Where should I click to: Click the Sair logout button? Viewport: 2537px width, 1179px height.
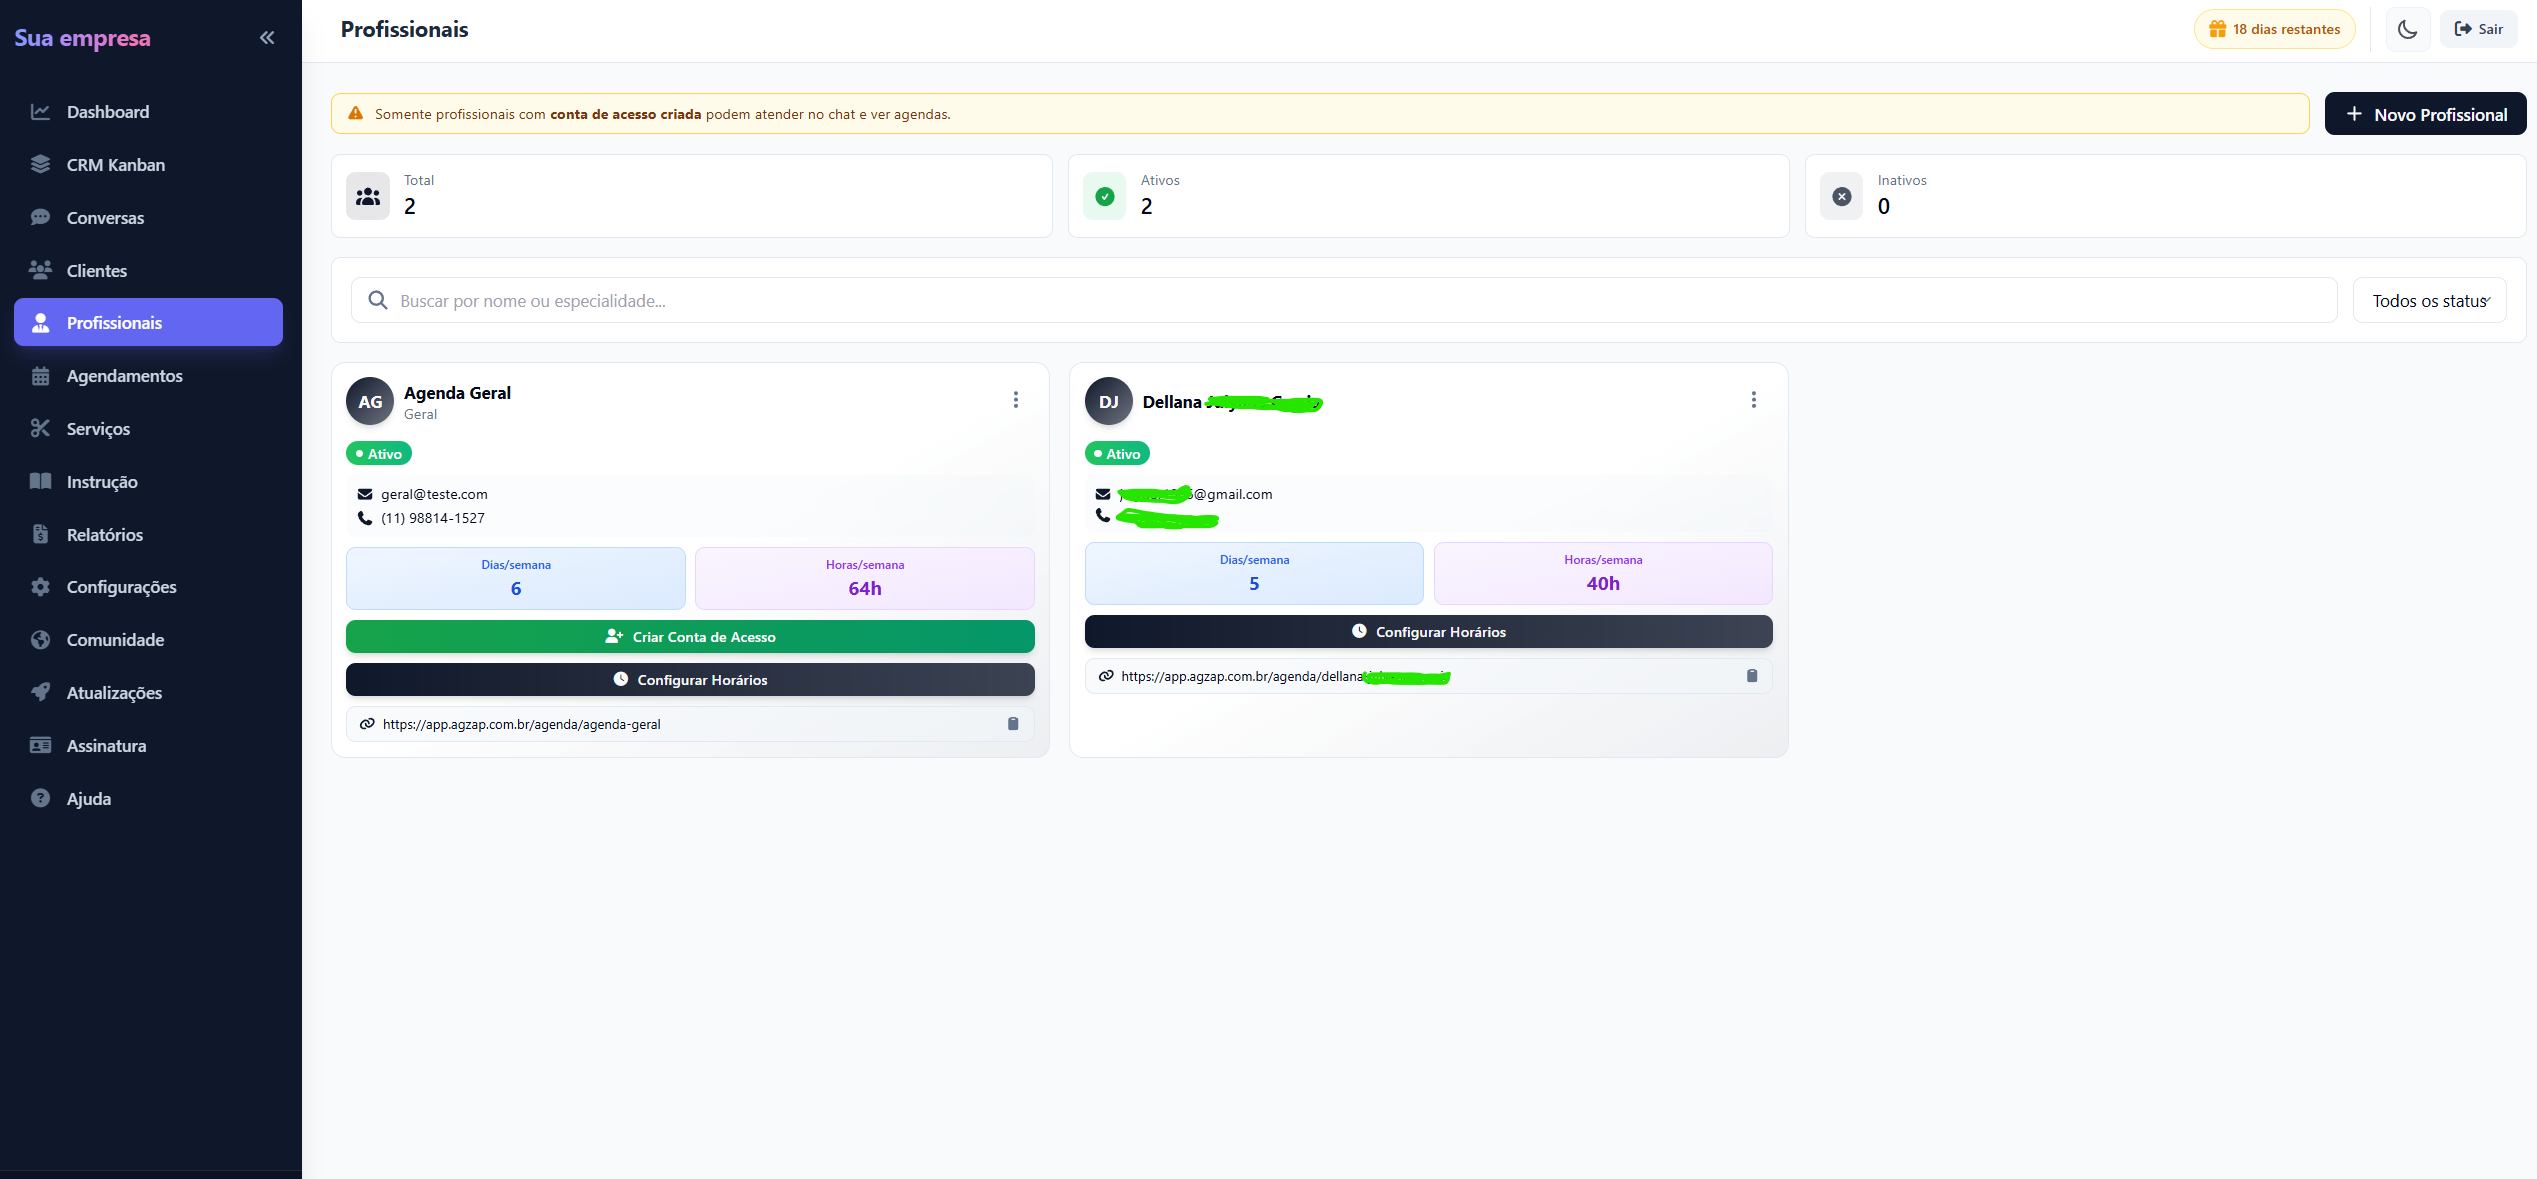pyautogui.click(x=2478, y=29)
